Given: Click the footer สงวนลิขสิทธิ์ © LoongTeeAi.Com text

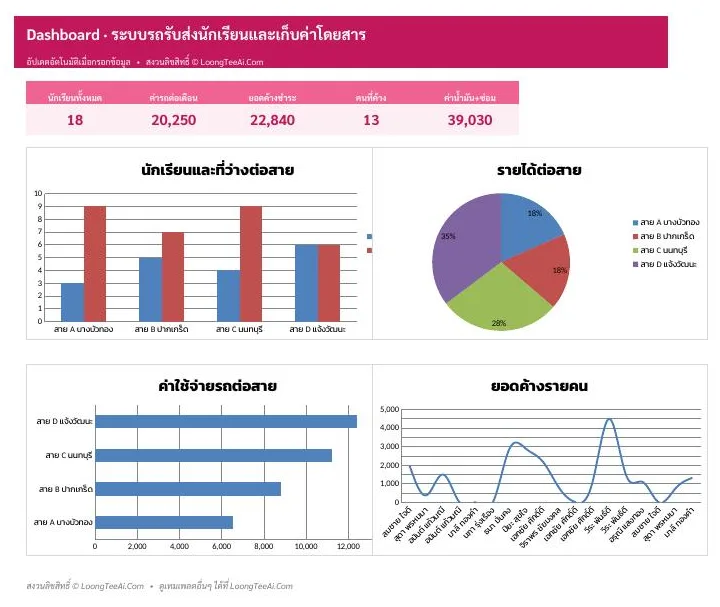Looking at the screenshot, I should 85,586.
